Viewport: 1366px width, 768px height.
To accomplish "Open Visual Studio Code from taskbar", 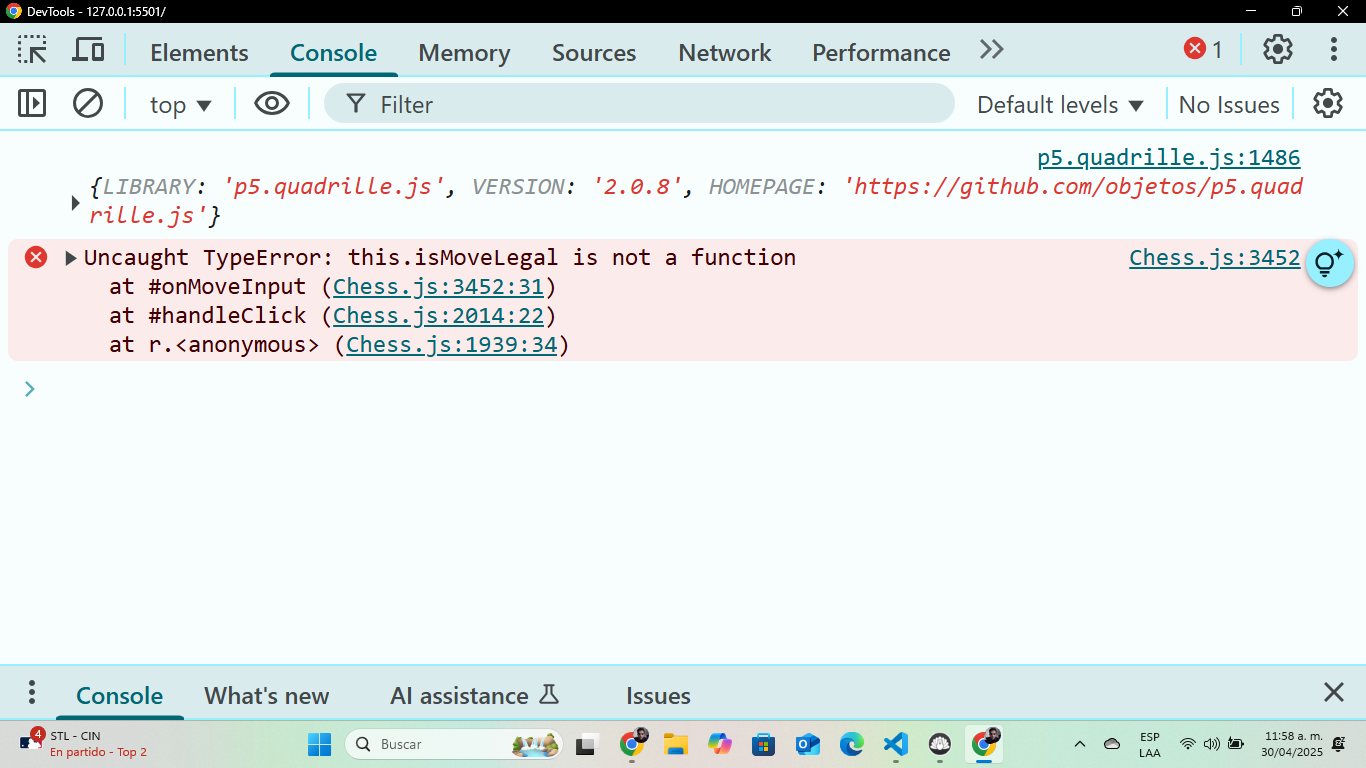I will click(x=895, y=744).
